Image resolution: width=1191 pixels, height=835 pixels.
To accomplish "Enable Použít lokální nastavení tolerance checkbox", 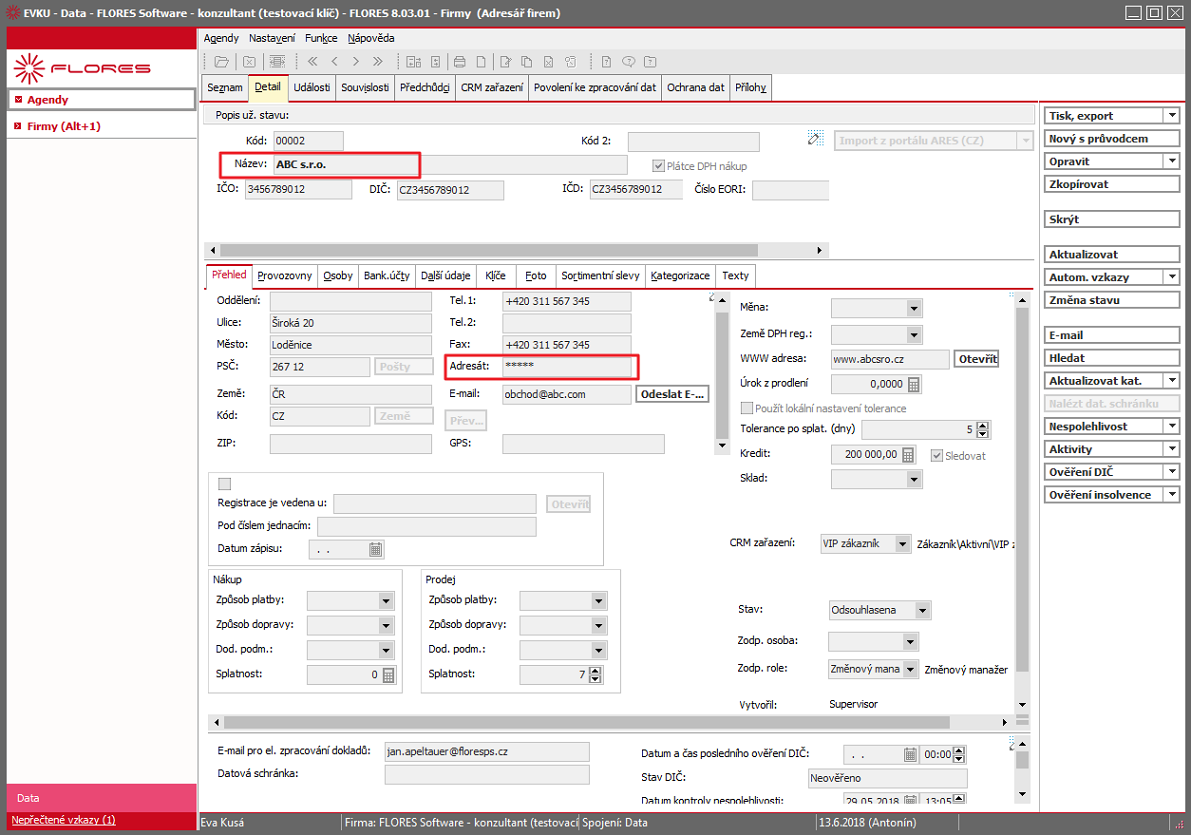I will pos(747,408).
